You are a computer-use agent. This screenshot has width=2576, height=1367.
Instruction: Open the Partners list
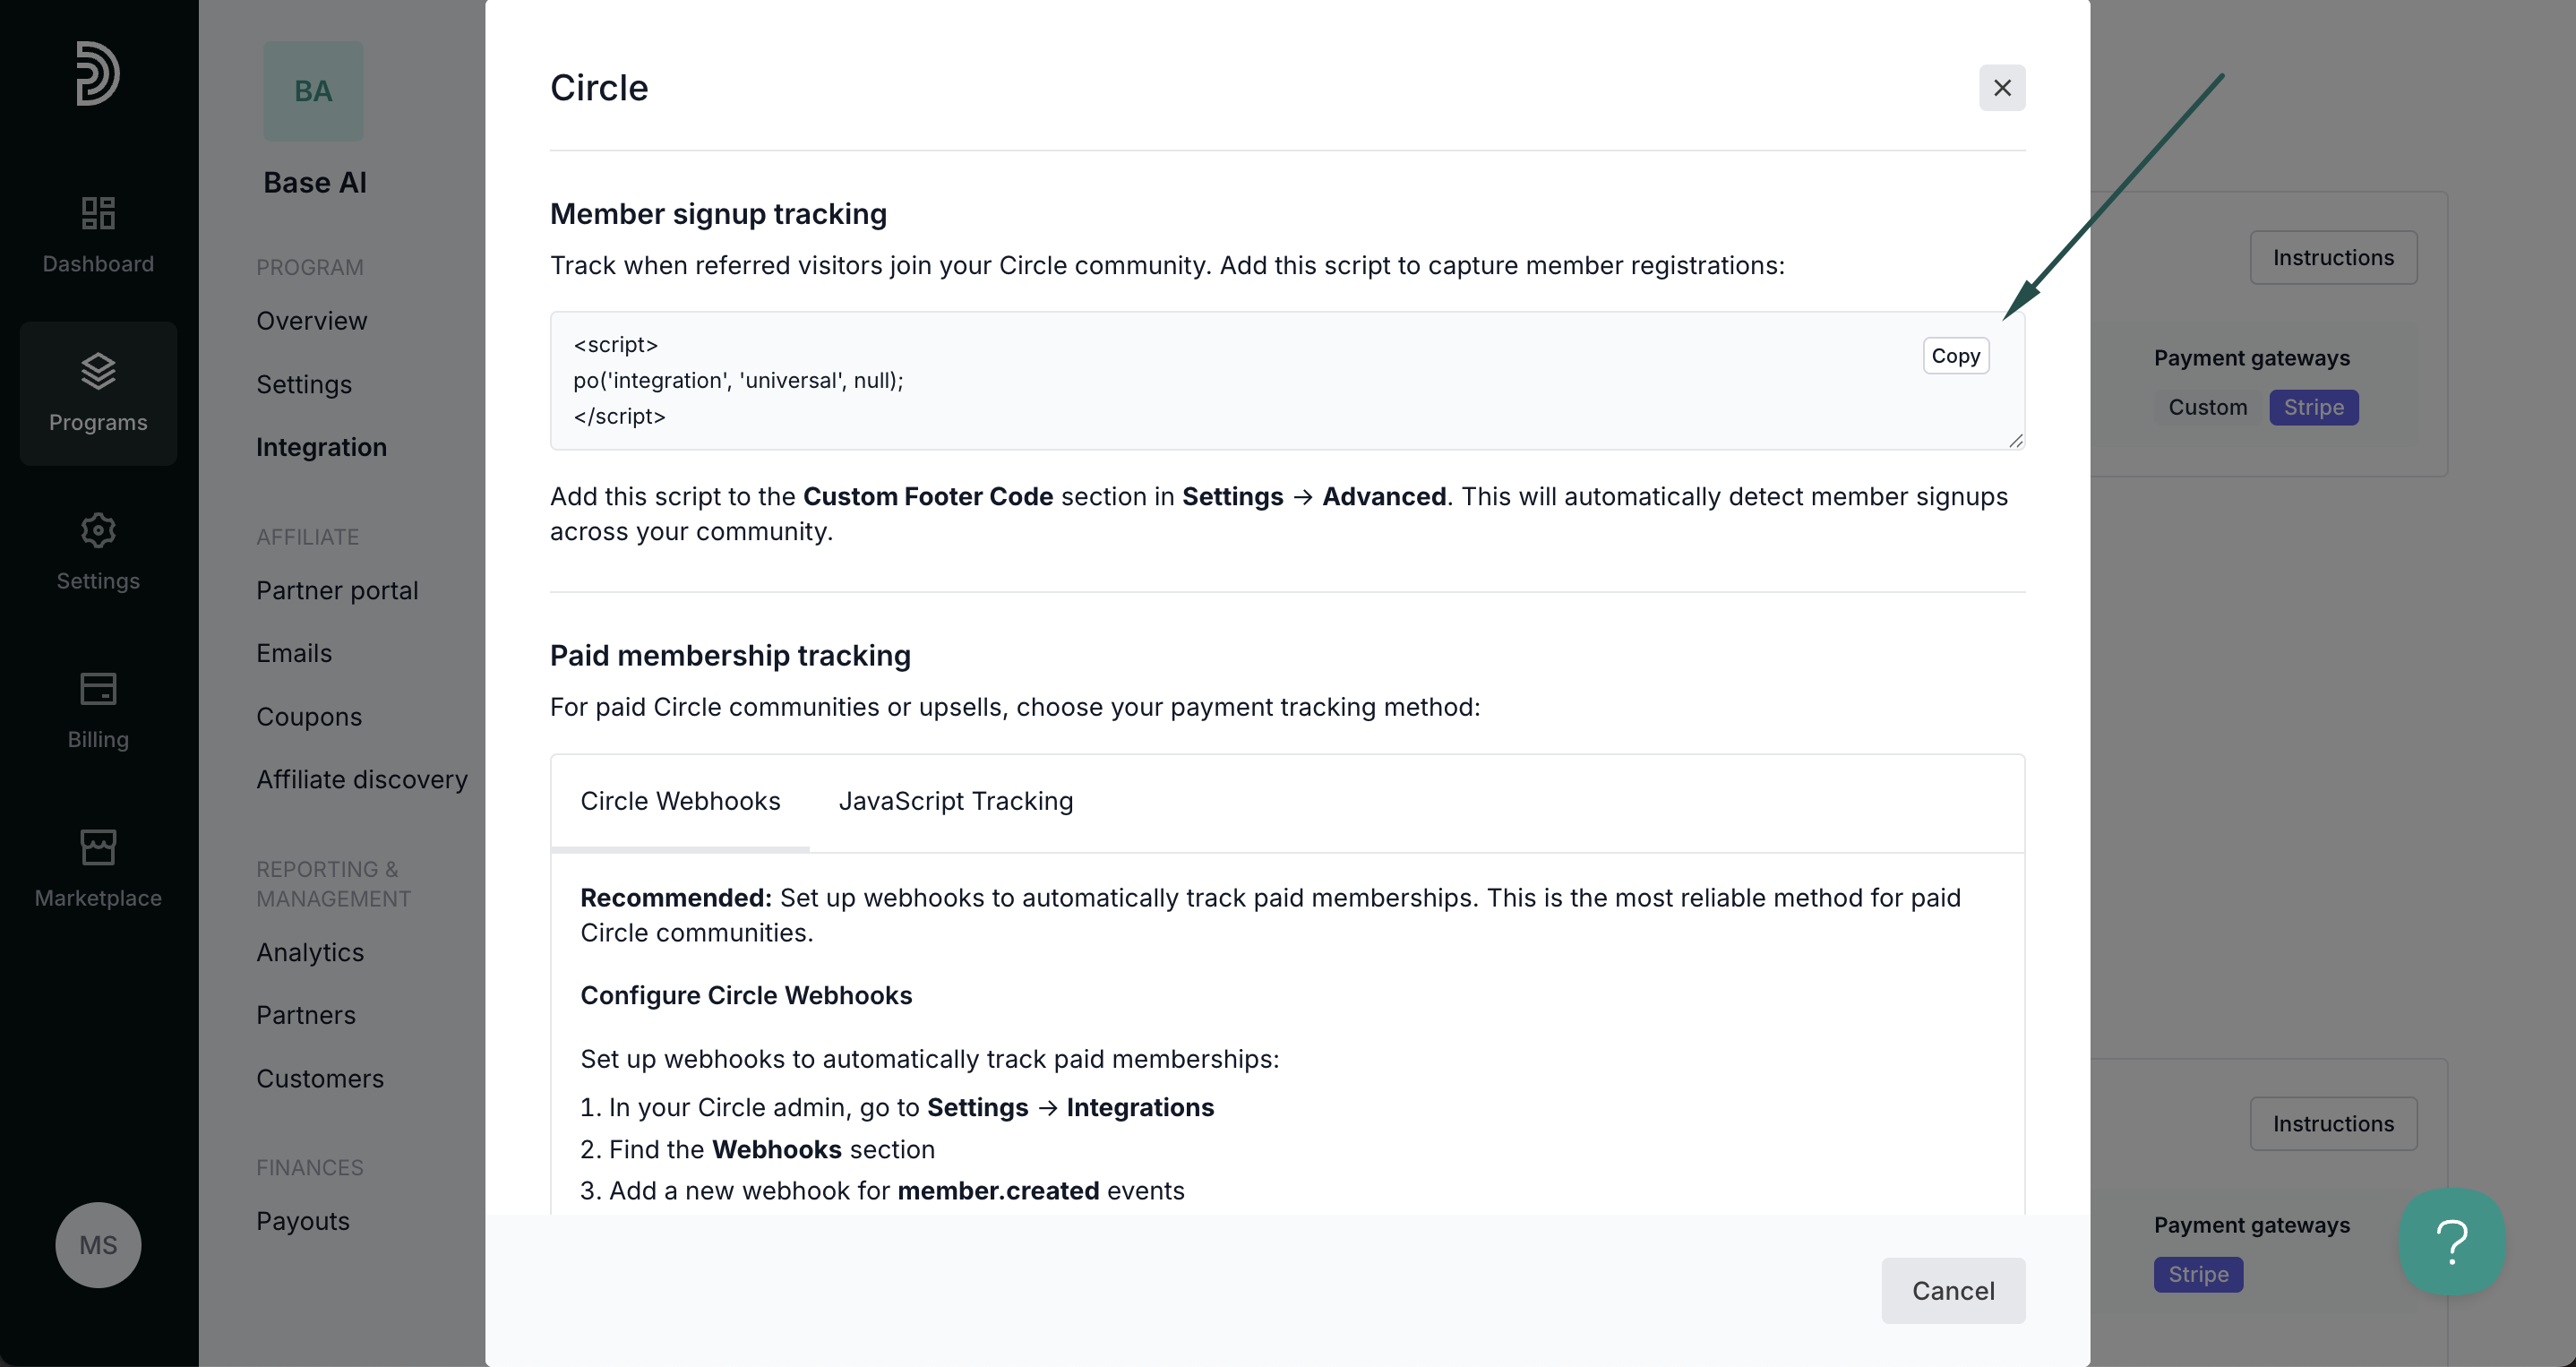pos(306,1015)
